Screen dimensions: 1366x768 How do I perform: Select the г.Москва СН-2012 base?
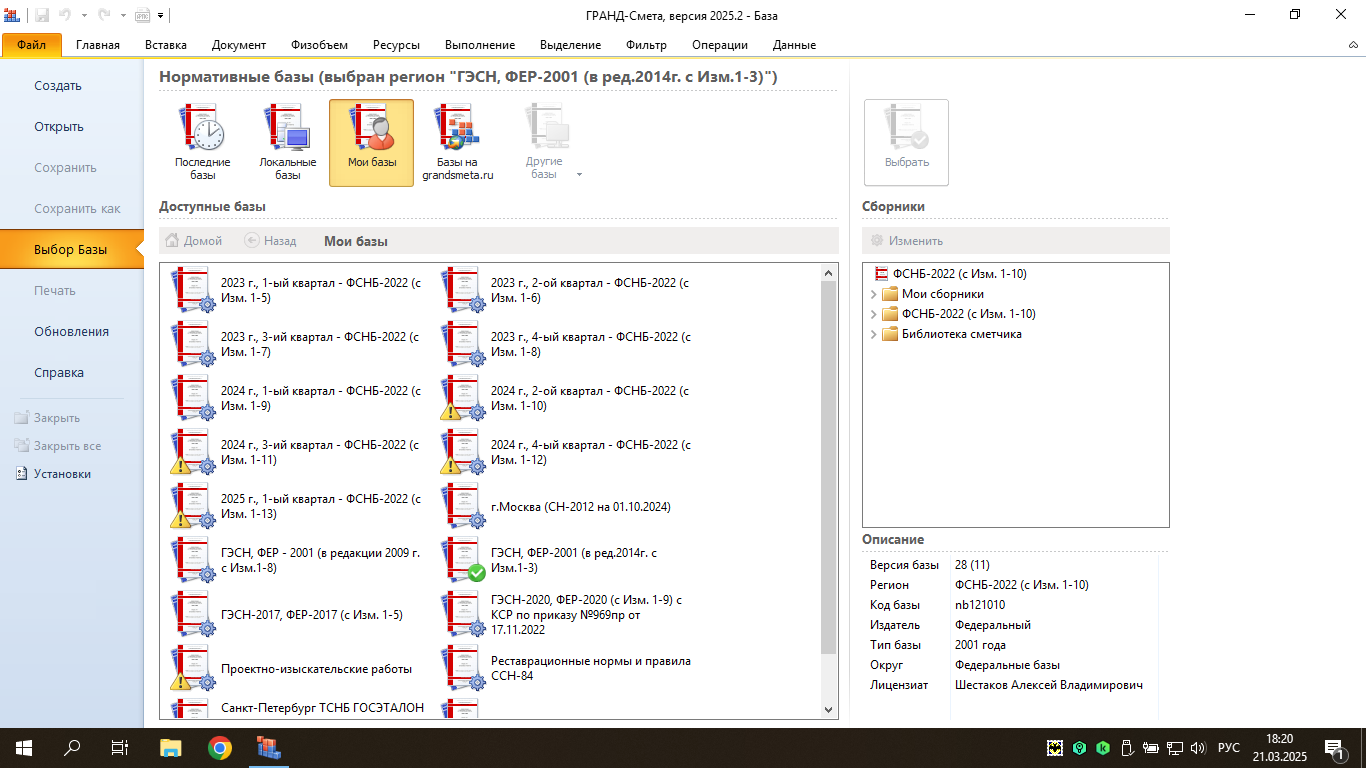coord(567,506)
